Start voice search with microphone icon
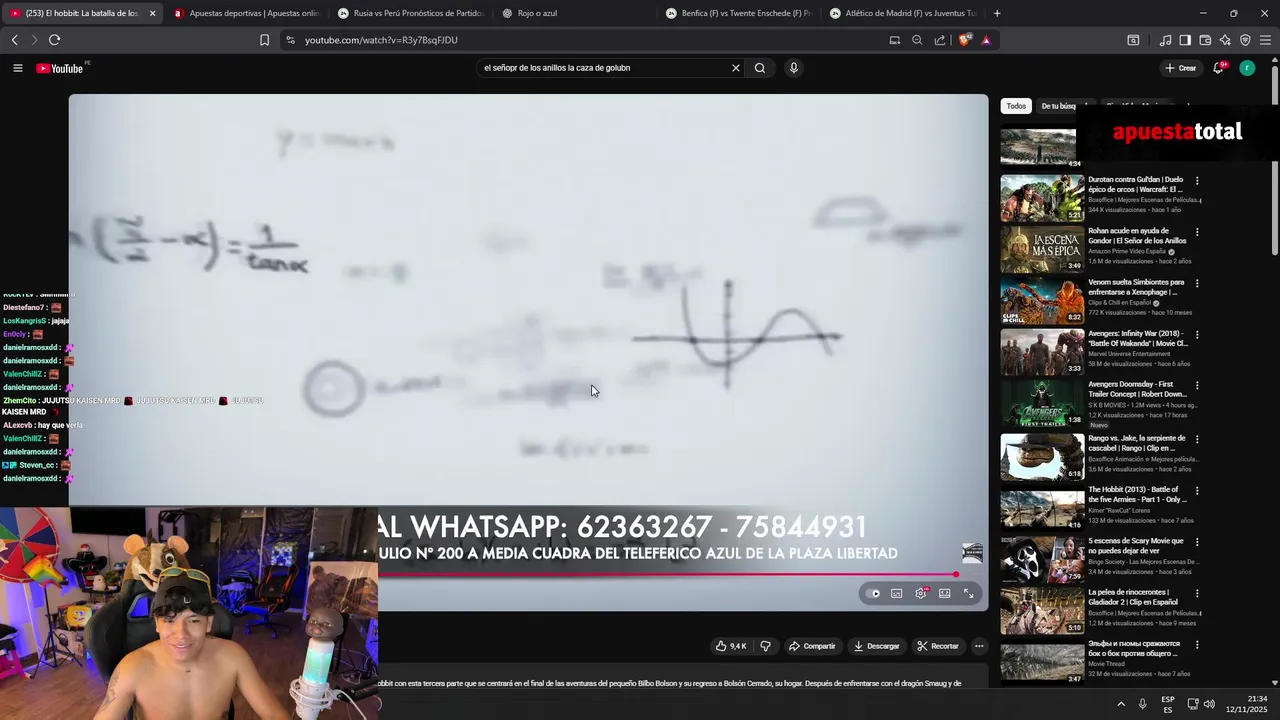This screenshot has width=1280, height=720. tap(794, 68)
